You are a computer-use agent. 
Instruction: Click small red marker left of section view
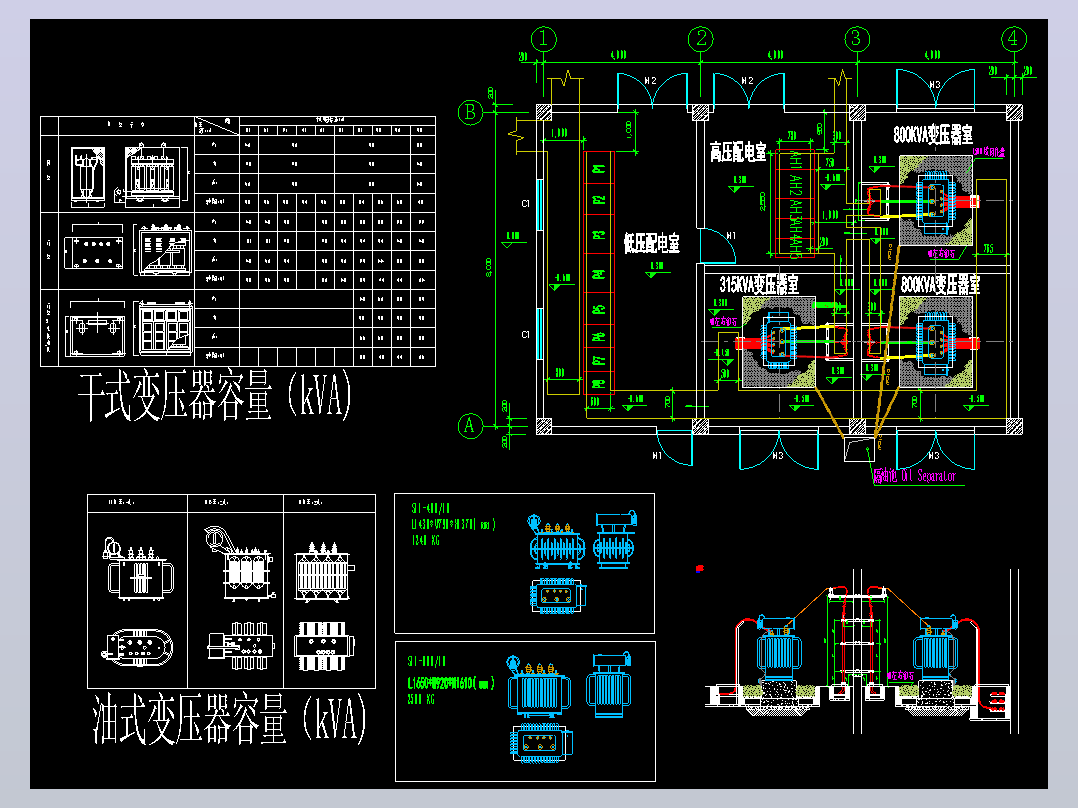tap(700, 568)
